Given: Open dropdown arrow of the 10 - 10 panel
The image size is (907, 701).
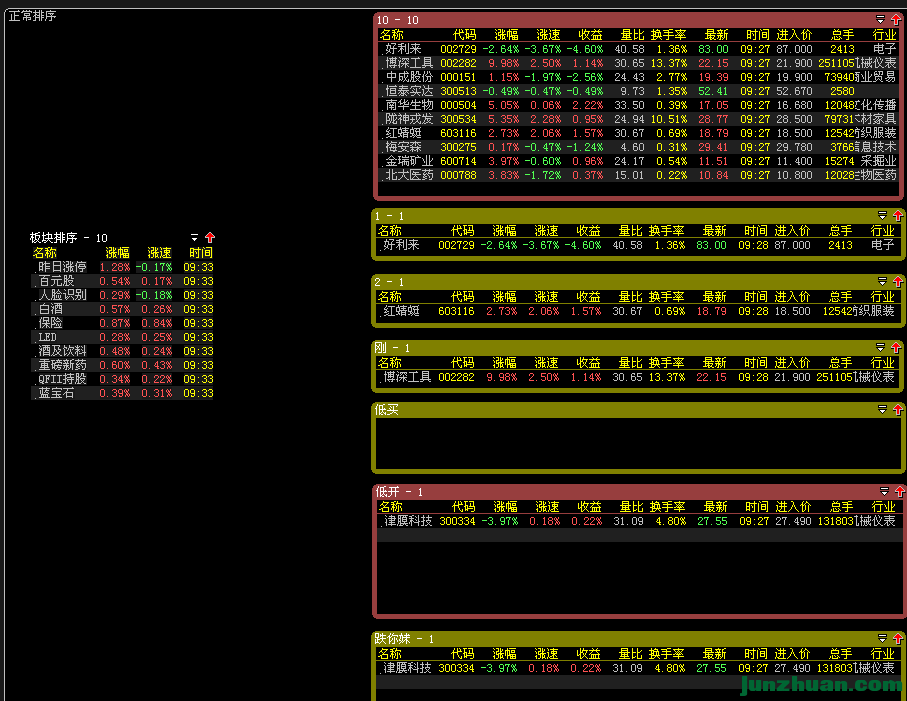Looking at the screenshot, I should click(x=881, y=20).
